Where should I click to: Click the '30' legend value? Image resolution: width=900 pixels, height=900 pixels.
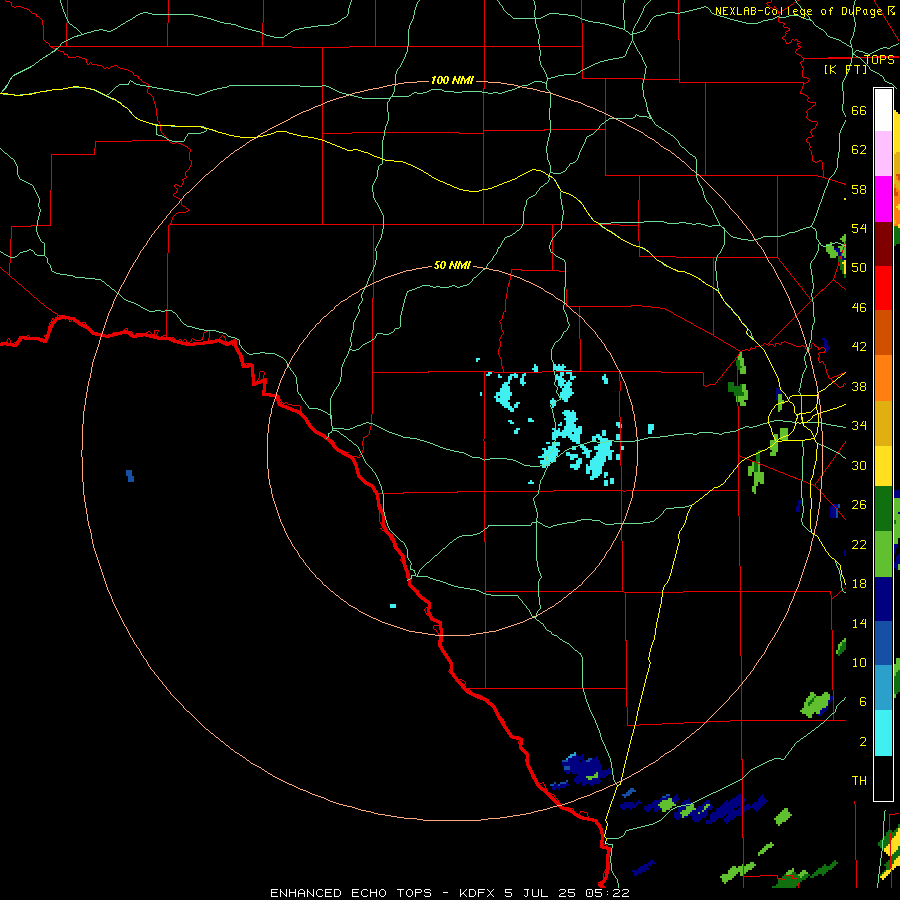pos(859,465)
